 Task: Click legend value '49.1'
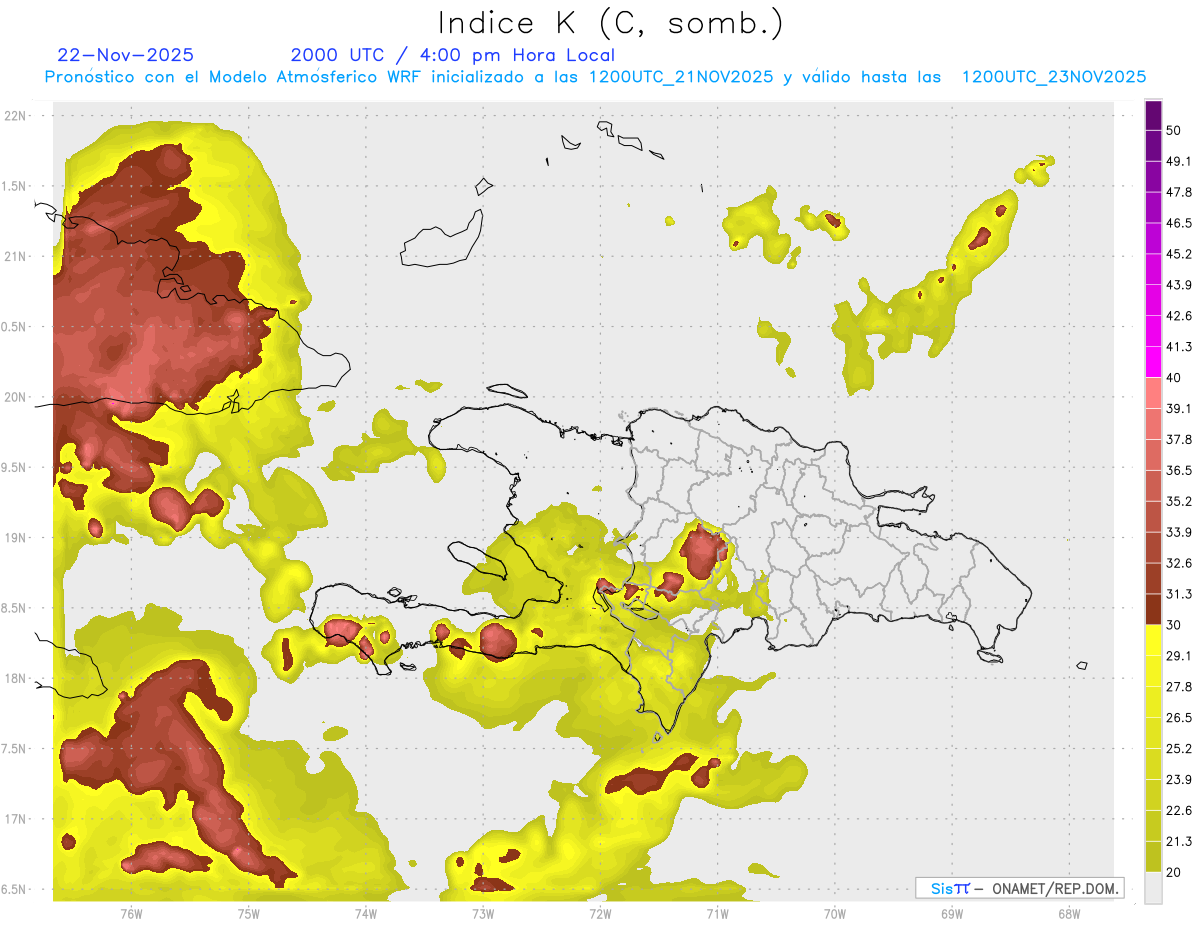click(x=1179, y=162)
